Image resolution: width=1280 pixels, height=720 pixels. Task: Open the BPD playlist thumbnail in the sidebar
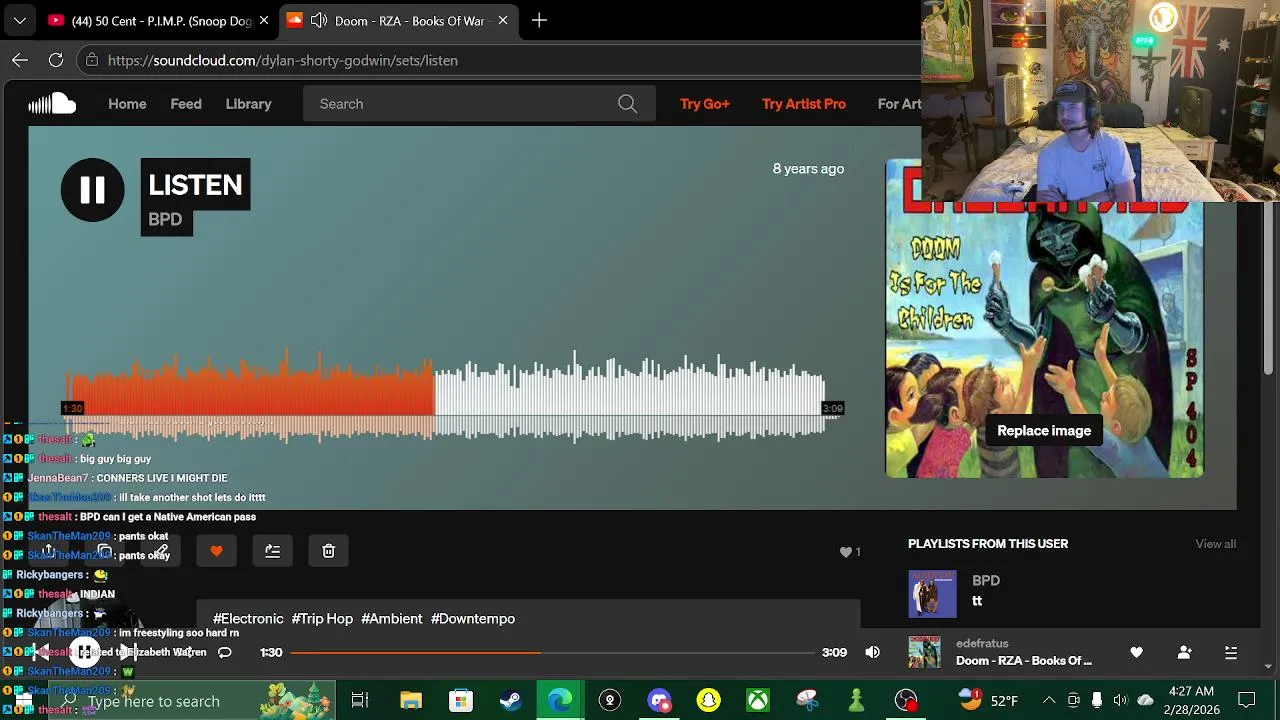[932, 594]
